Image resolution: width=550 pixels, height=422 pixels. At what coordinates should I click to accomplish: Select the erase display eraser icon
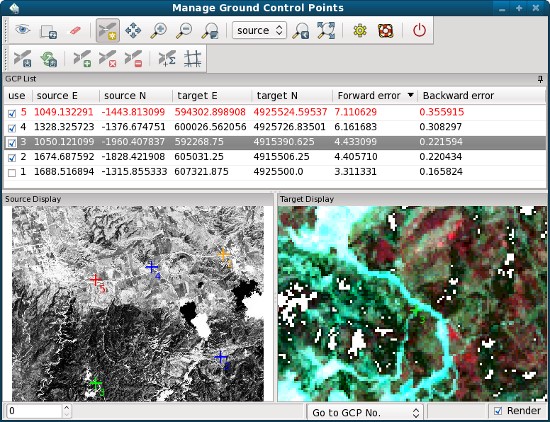click(x=75, y=31)
